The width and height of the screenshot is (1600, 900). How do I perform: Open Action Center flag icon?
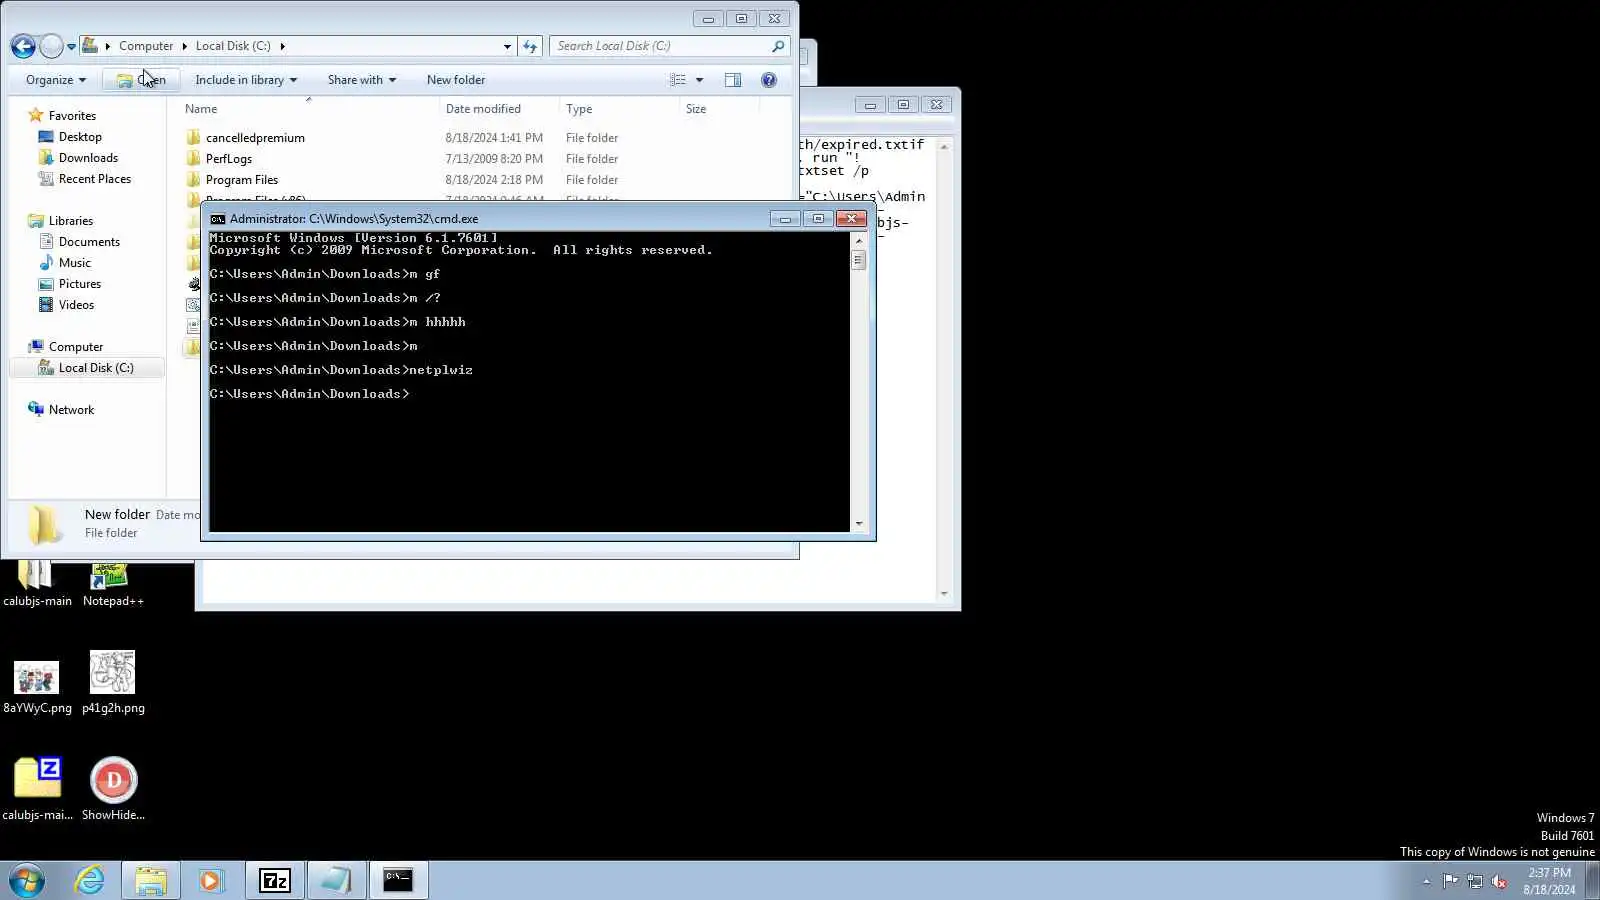[1450, 881]
